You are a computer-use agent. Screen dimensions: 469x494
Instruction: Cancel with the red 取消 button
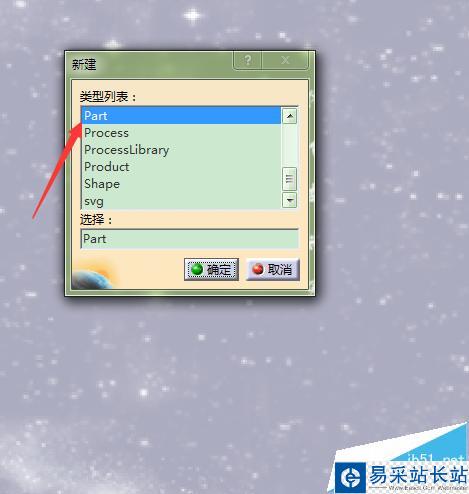click(273, 269)
